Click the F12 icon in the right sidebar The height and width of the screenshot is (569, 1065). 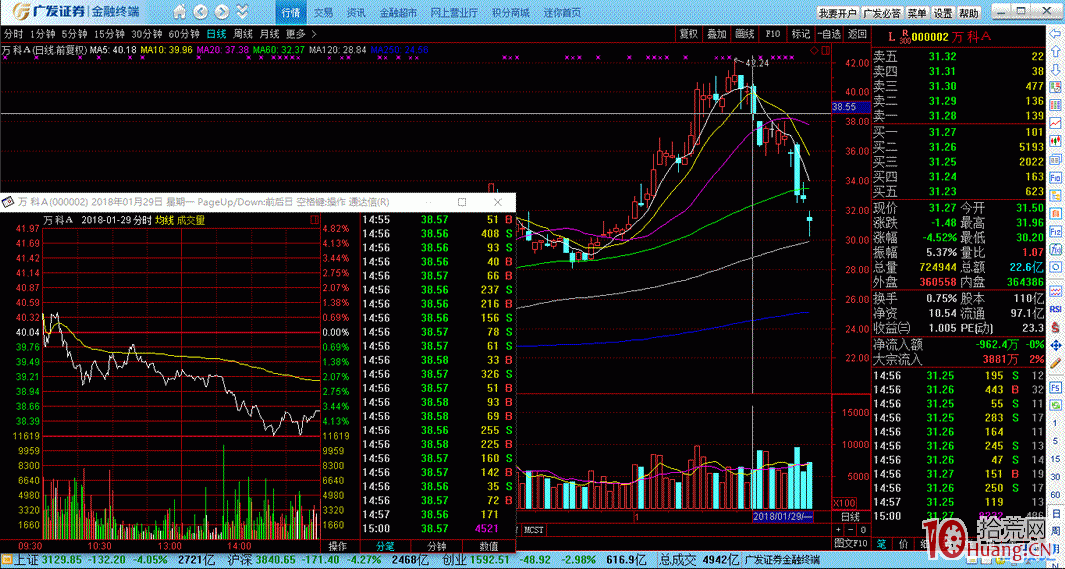click(1055, 231)
